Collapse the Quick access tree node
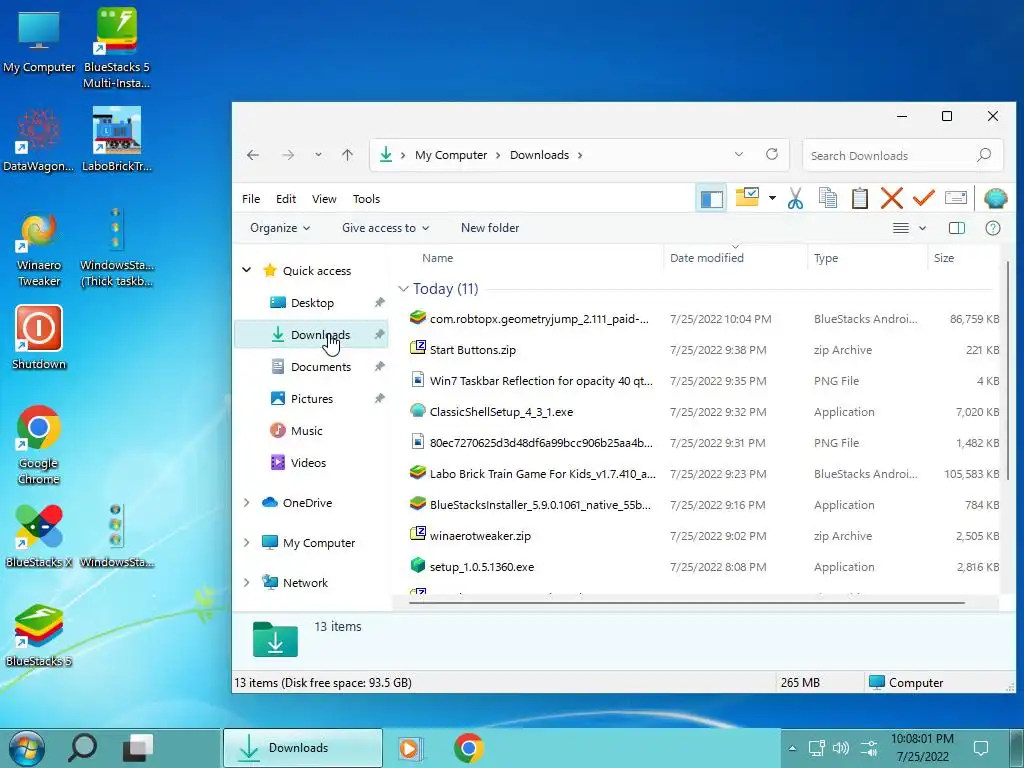Screen dimensions: 1024x768 (247, 270)
